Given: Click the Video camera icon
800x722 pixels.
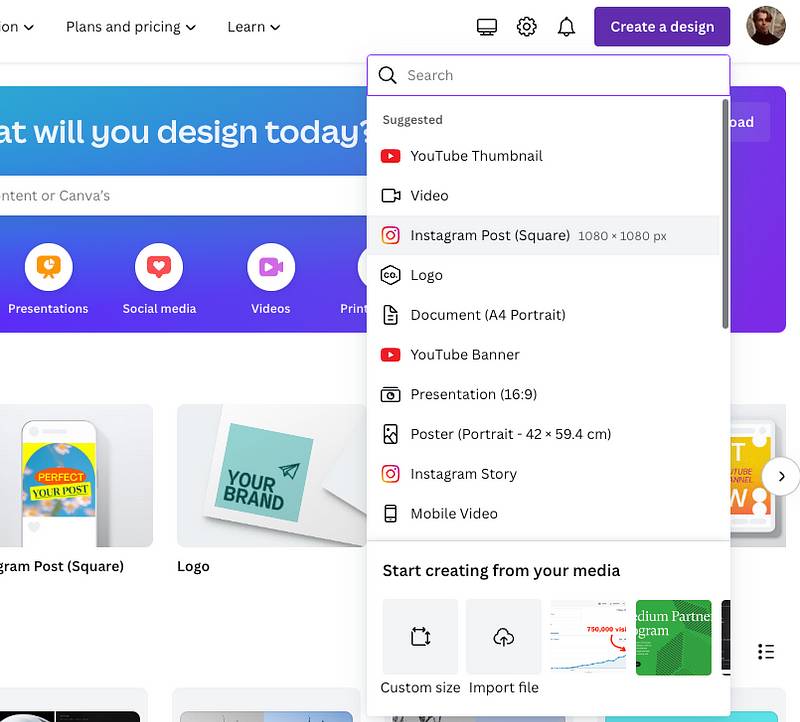Looking at the screenshot, I should (390, 195).
